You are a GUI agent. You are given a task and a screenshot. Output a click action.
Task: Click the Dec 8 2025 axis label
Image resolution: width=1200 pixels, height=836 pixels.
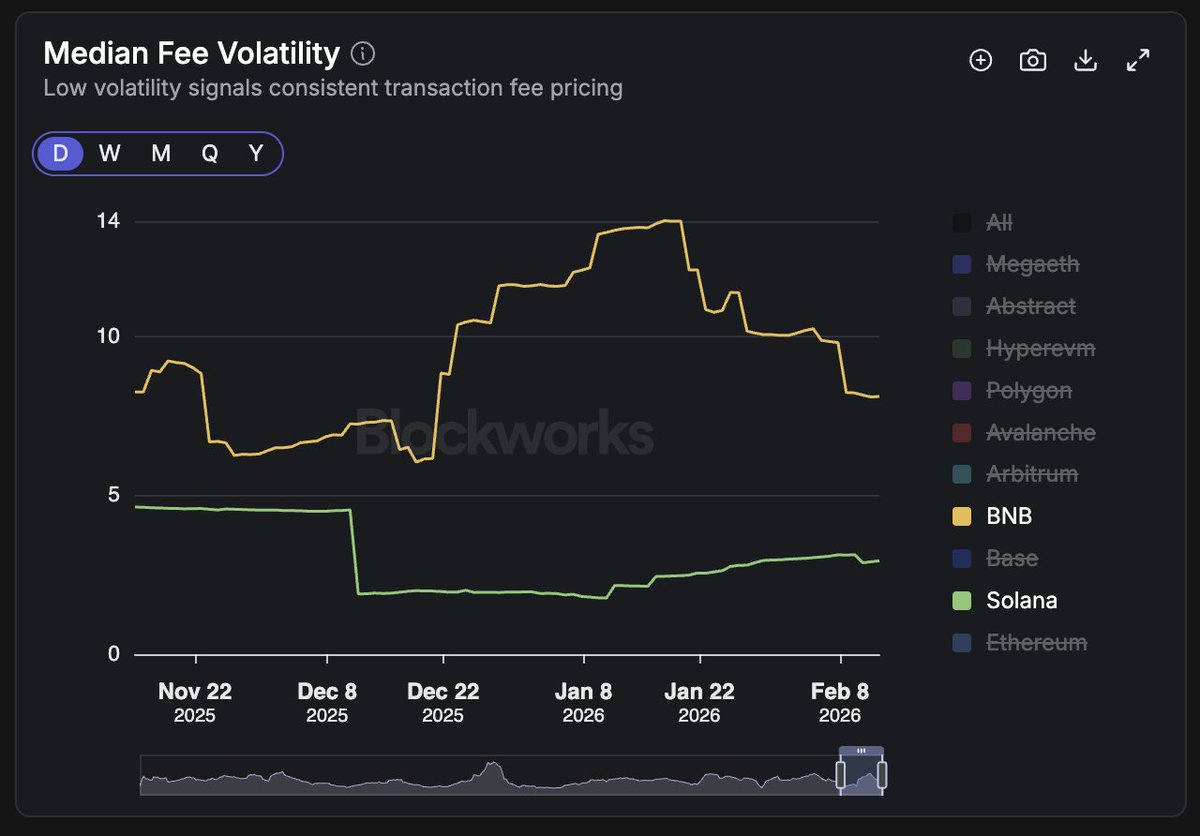(x=327, y=701)
